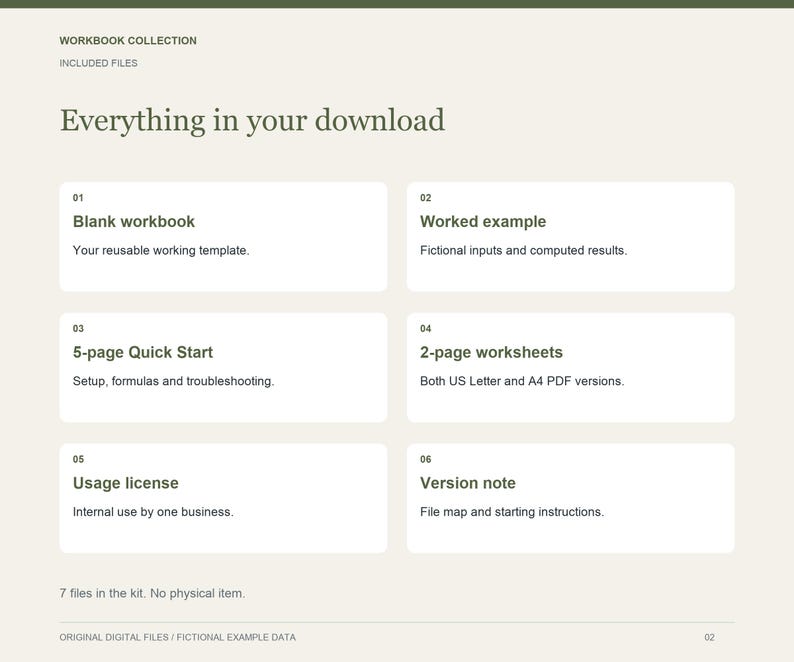The height and width of the screenshot is (662, 794).
Task: Select the card number '02' label
Action: point(425,198)
